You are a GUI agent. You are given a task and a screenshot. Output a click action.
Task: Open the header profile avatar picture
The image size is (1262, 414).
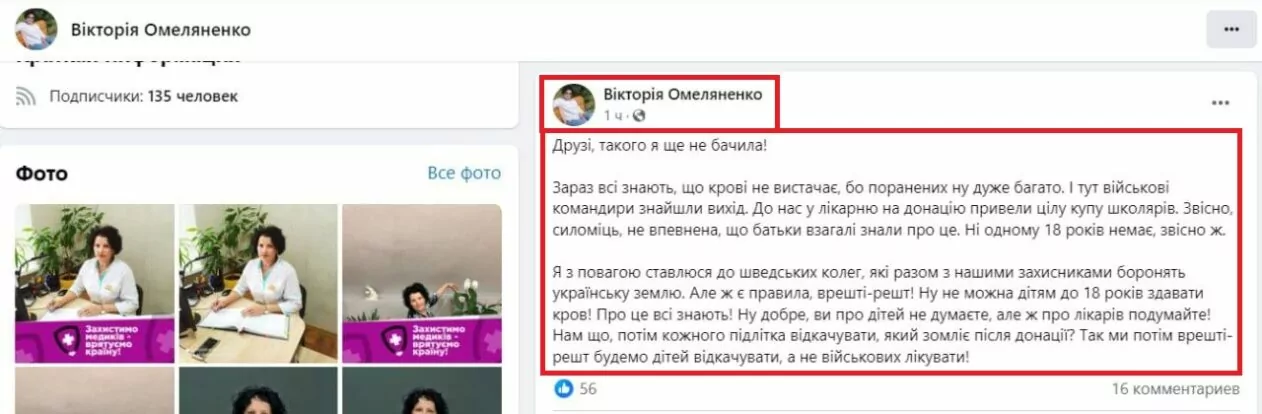(x=36, y=29)
